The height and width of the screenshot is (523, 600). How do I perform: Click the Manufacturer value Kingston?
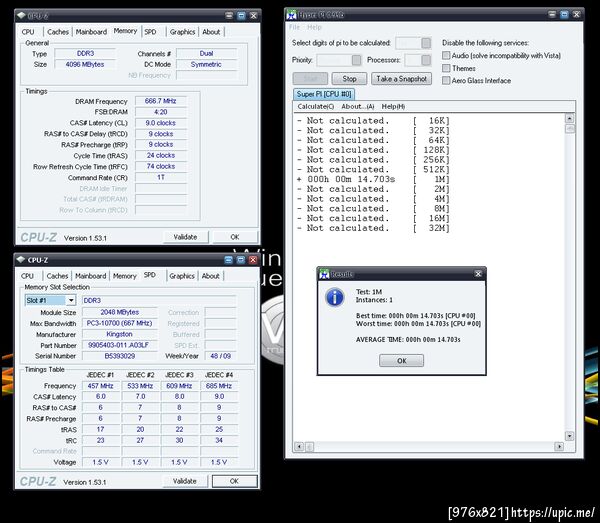coord(119,334)
